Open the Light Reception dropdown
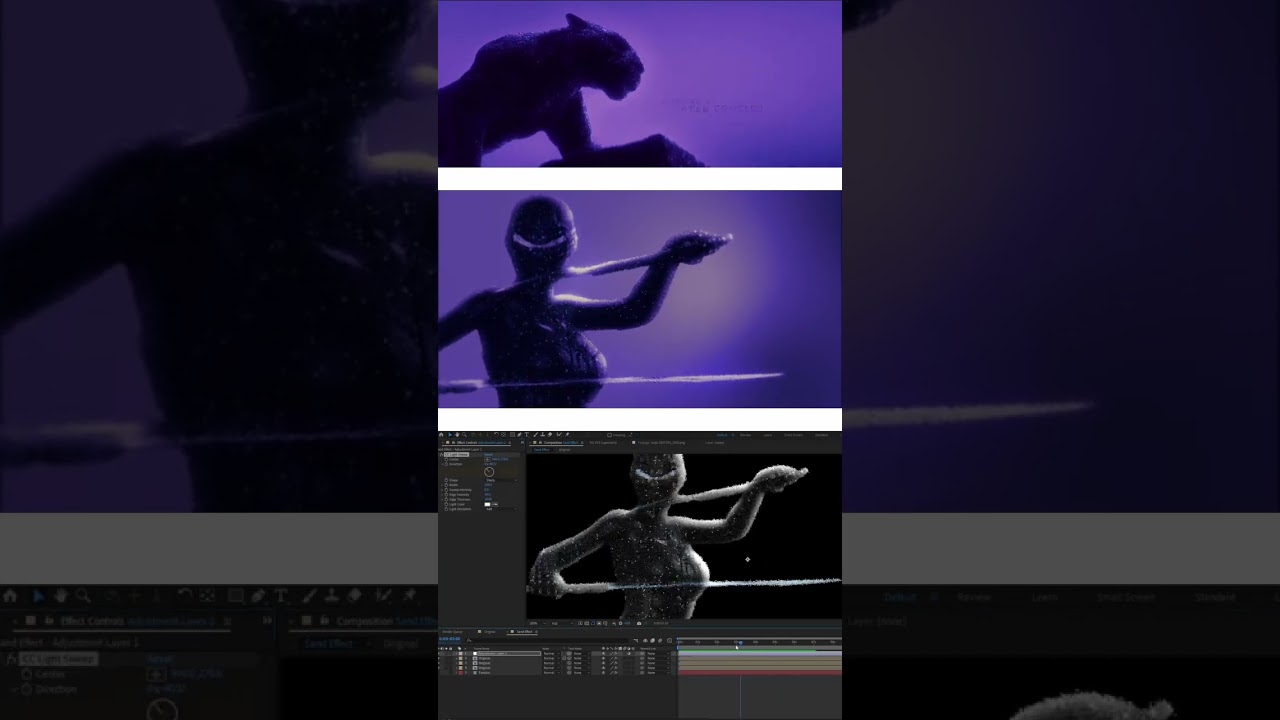Viewport: 1280px width, 720px height. (x=502, y=509)
